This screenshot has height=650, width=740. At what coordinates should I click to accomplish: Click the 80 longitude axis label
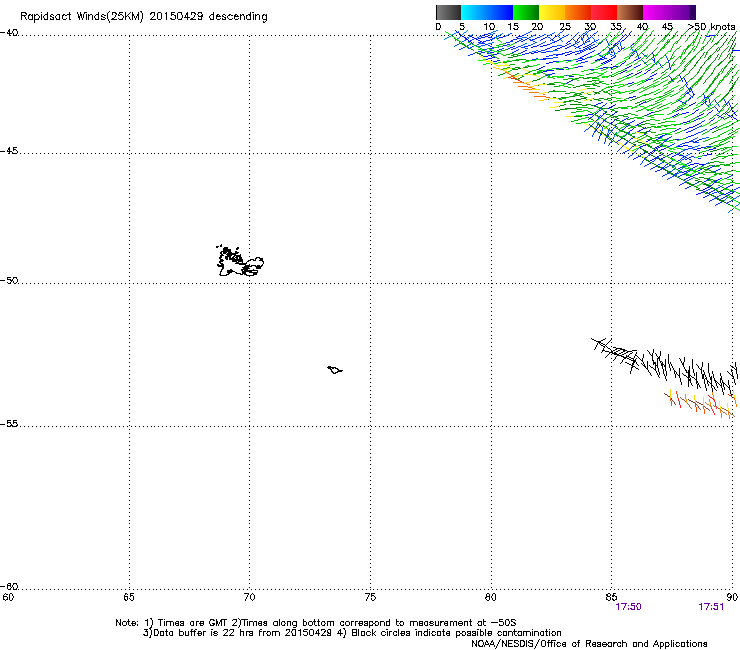click(490, 598)
